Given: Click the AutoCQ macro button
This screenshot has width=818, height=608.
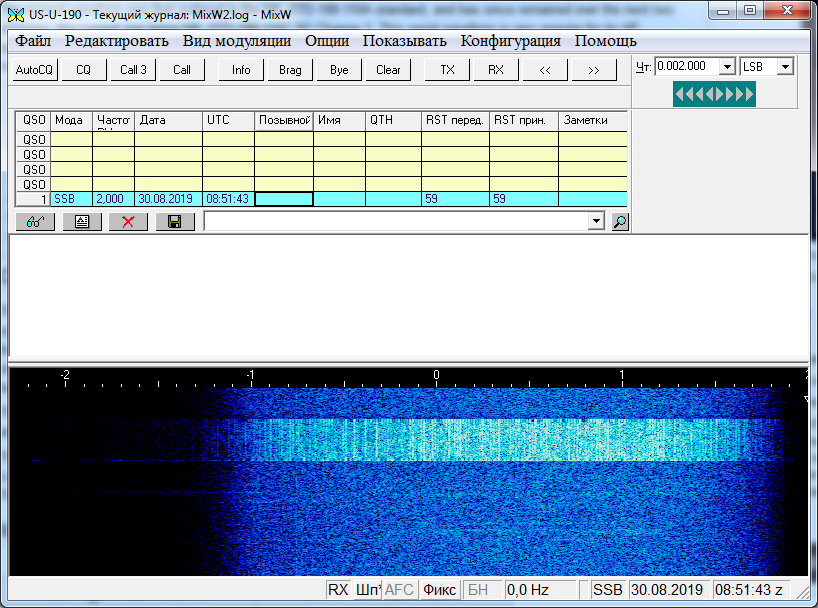Looking at the screenshot, I should pos(34,70).
